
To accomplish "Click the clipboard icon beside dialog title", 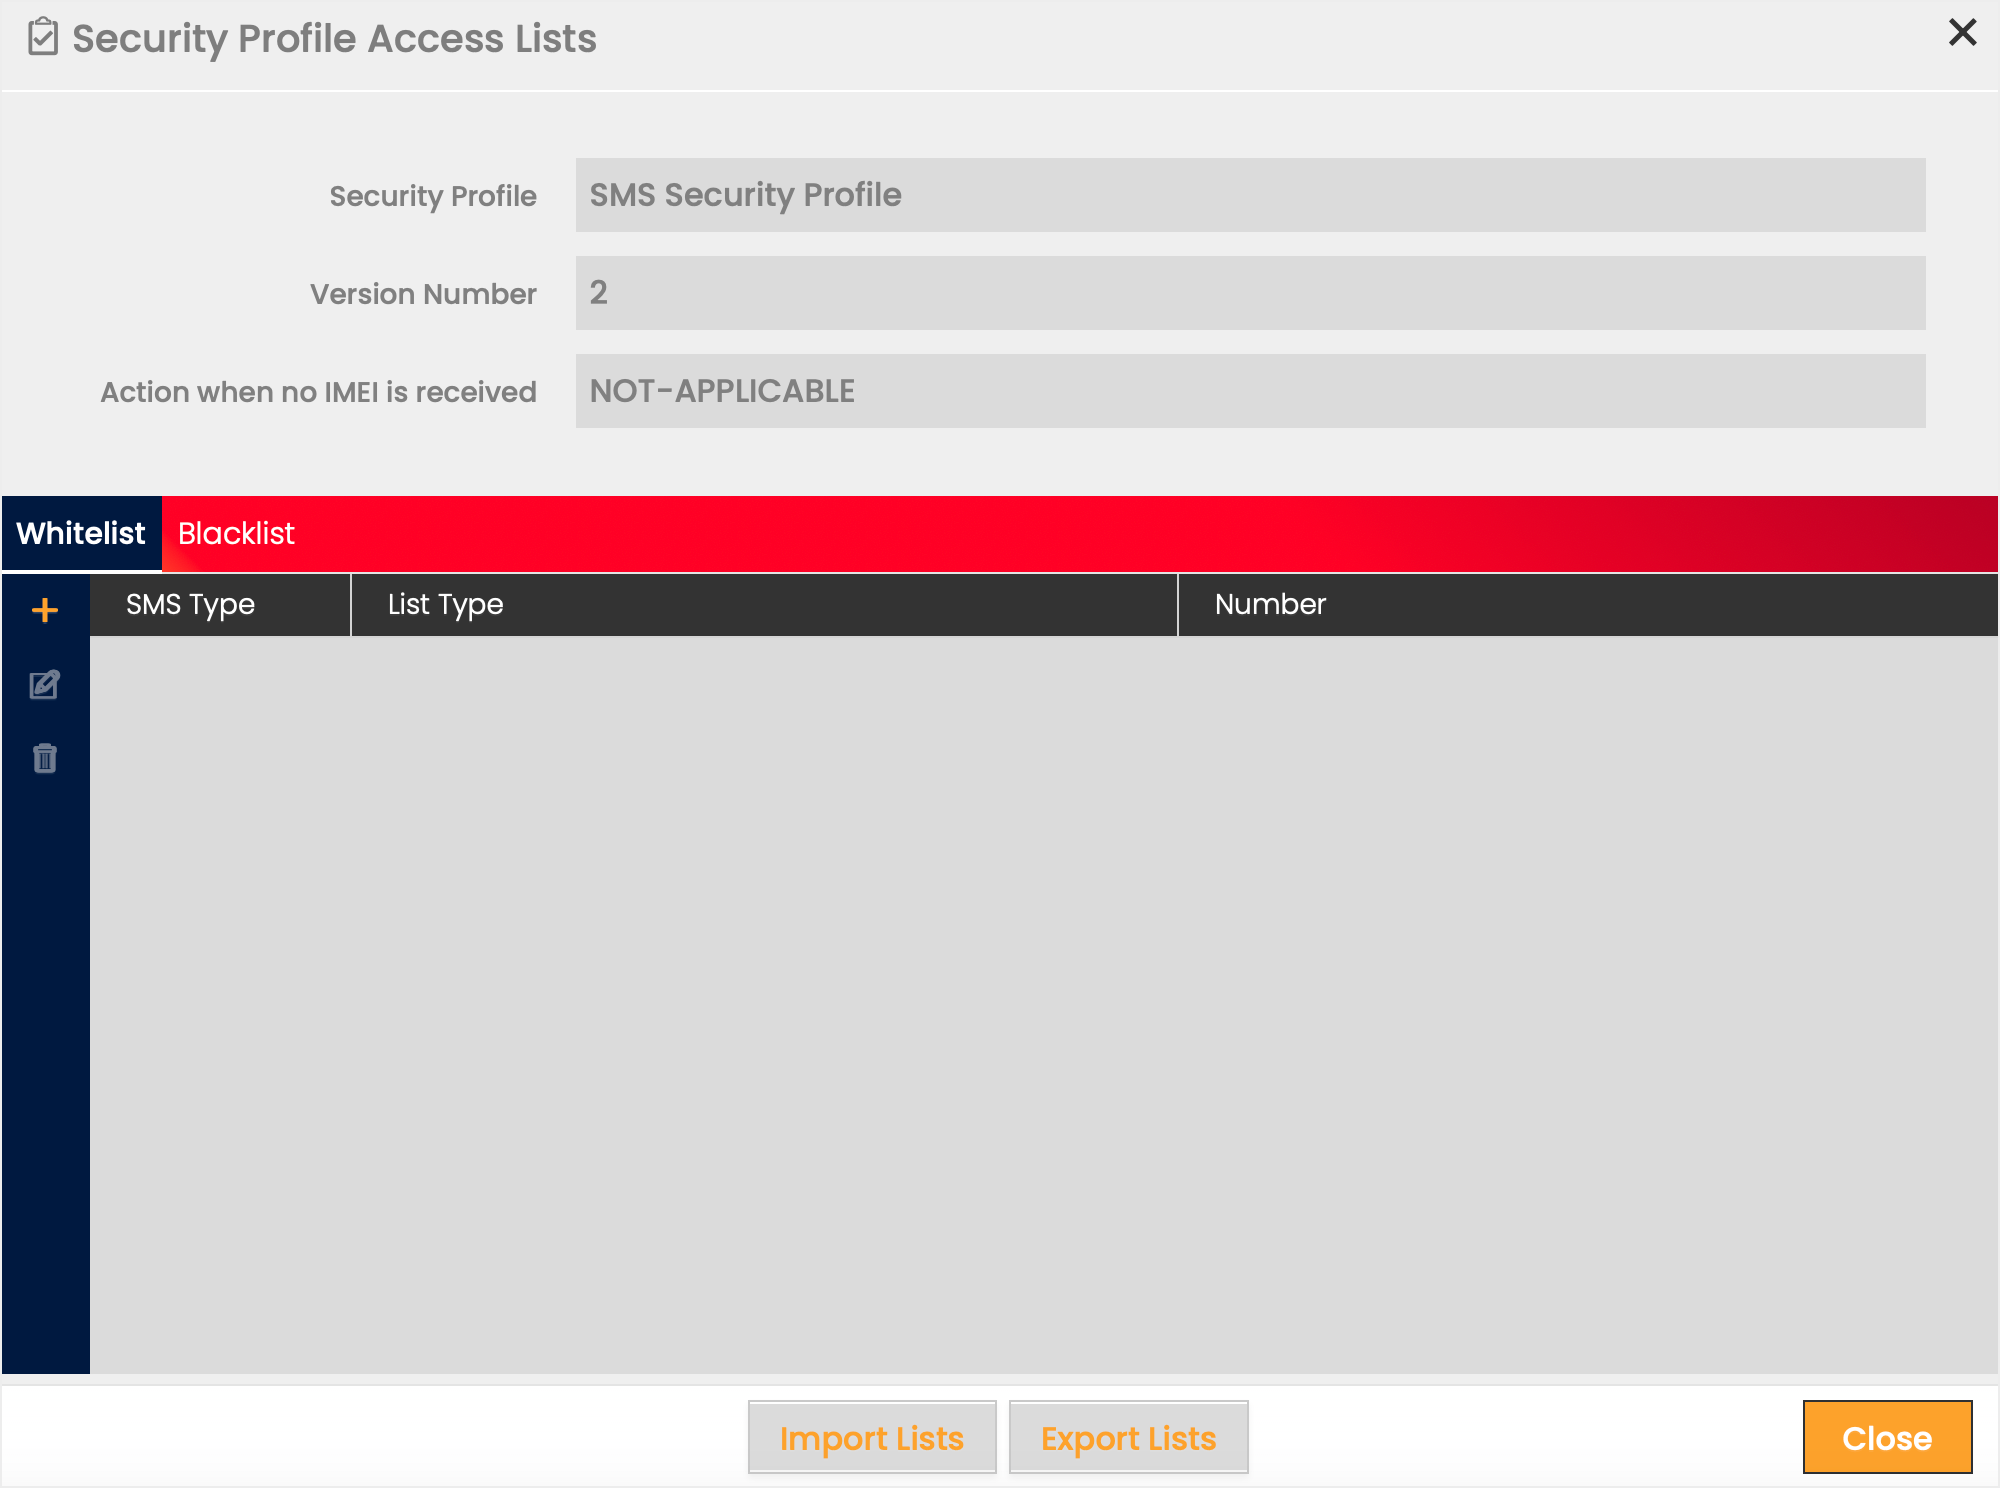I will (42, 38).
